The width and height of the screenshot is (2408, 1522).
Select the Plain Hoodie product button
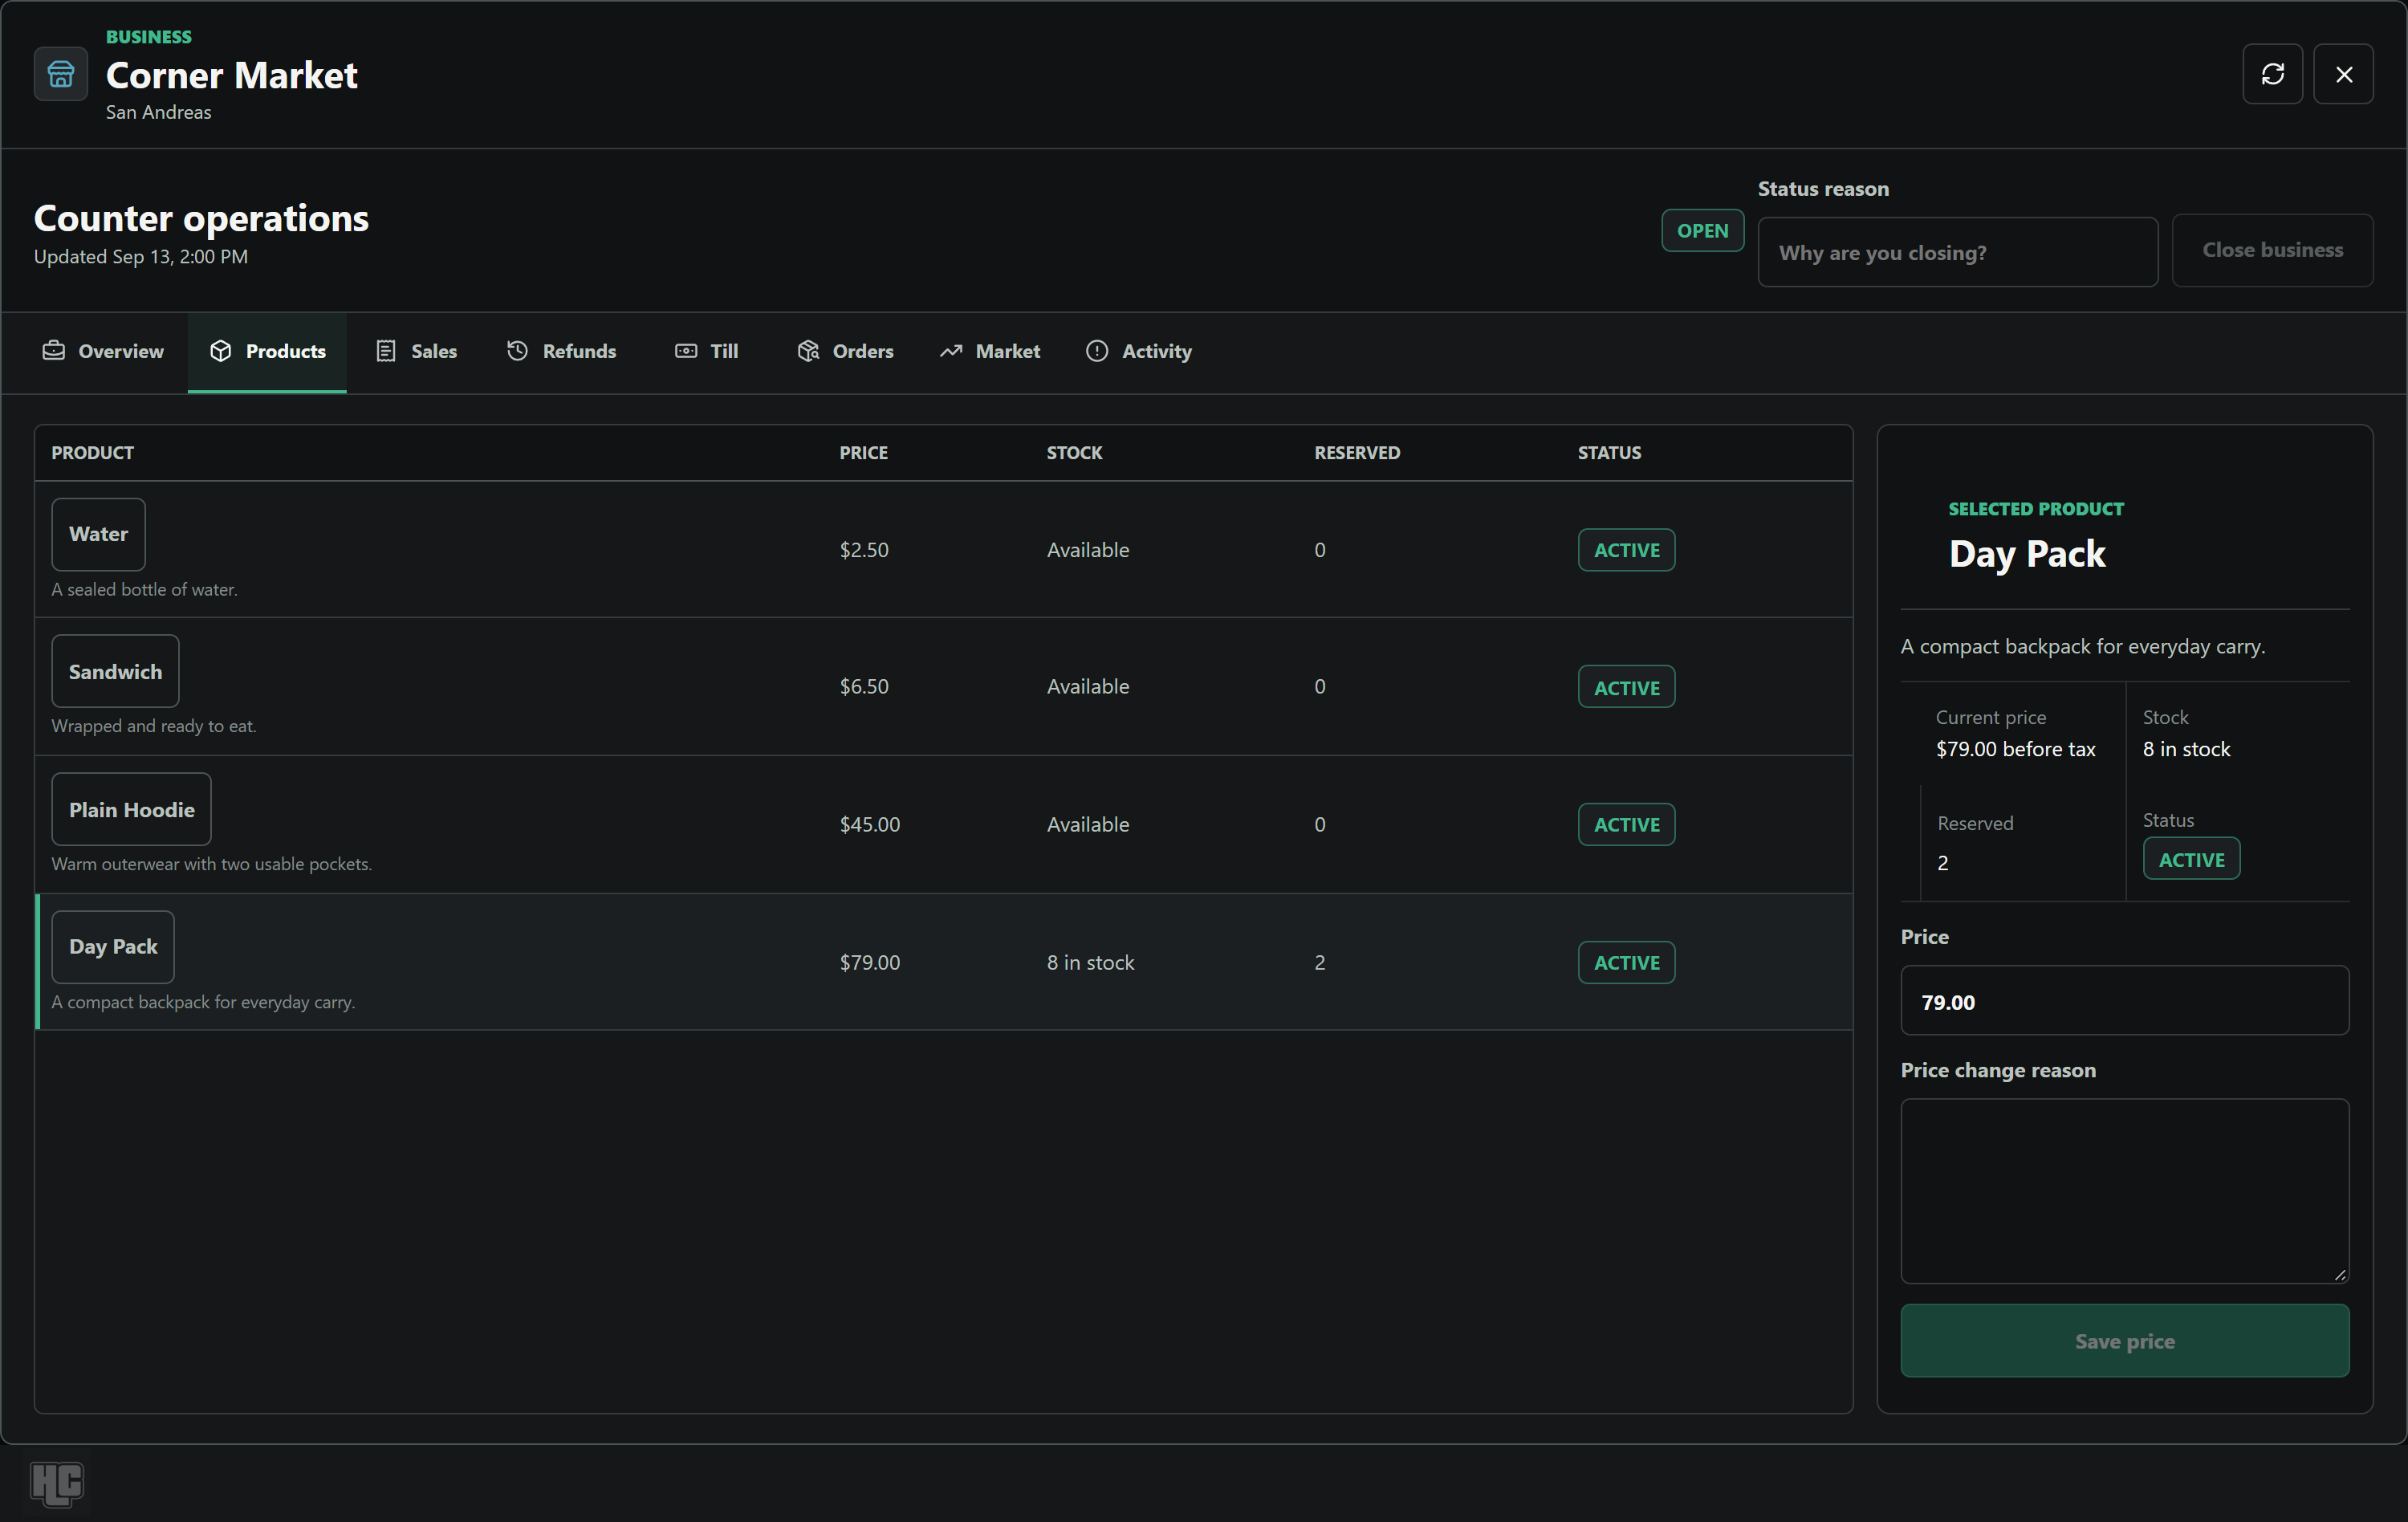pyautogui.click(x=131, y=810)
